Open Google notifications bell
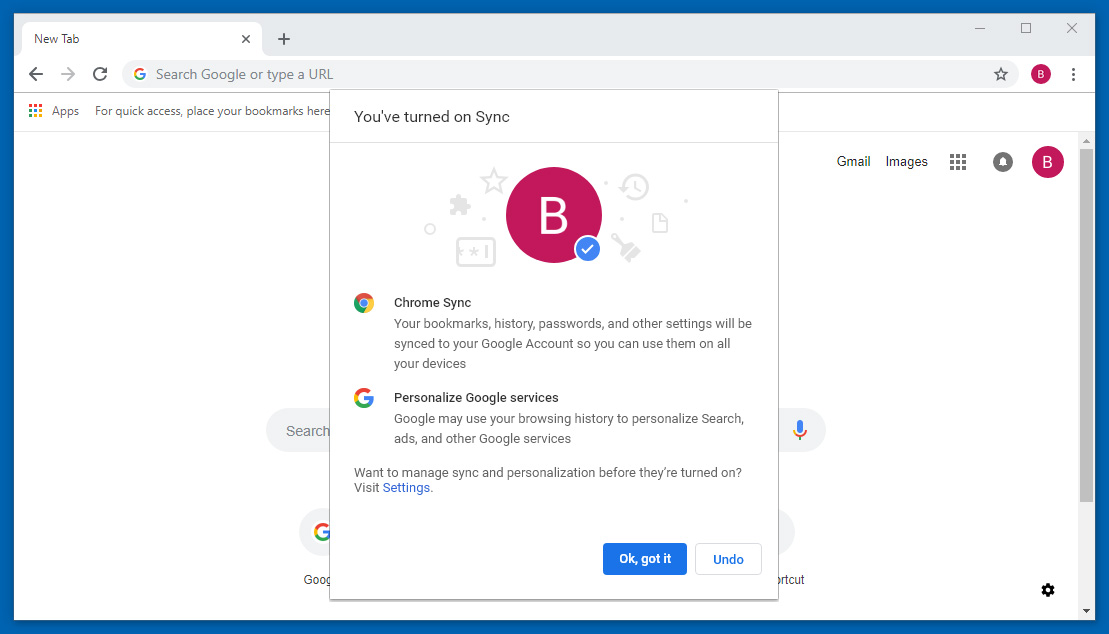Image resolution: width=1109 pixels, height=634 pixels. point(1002,162)
